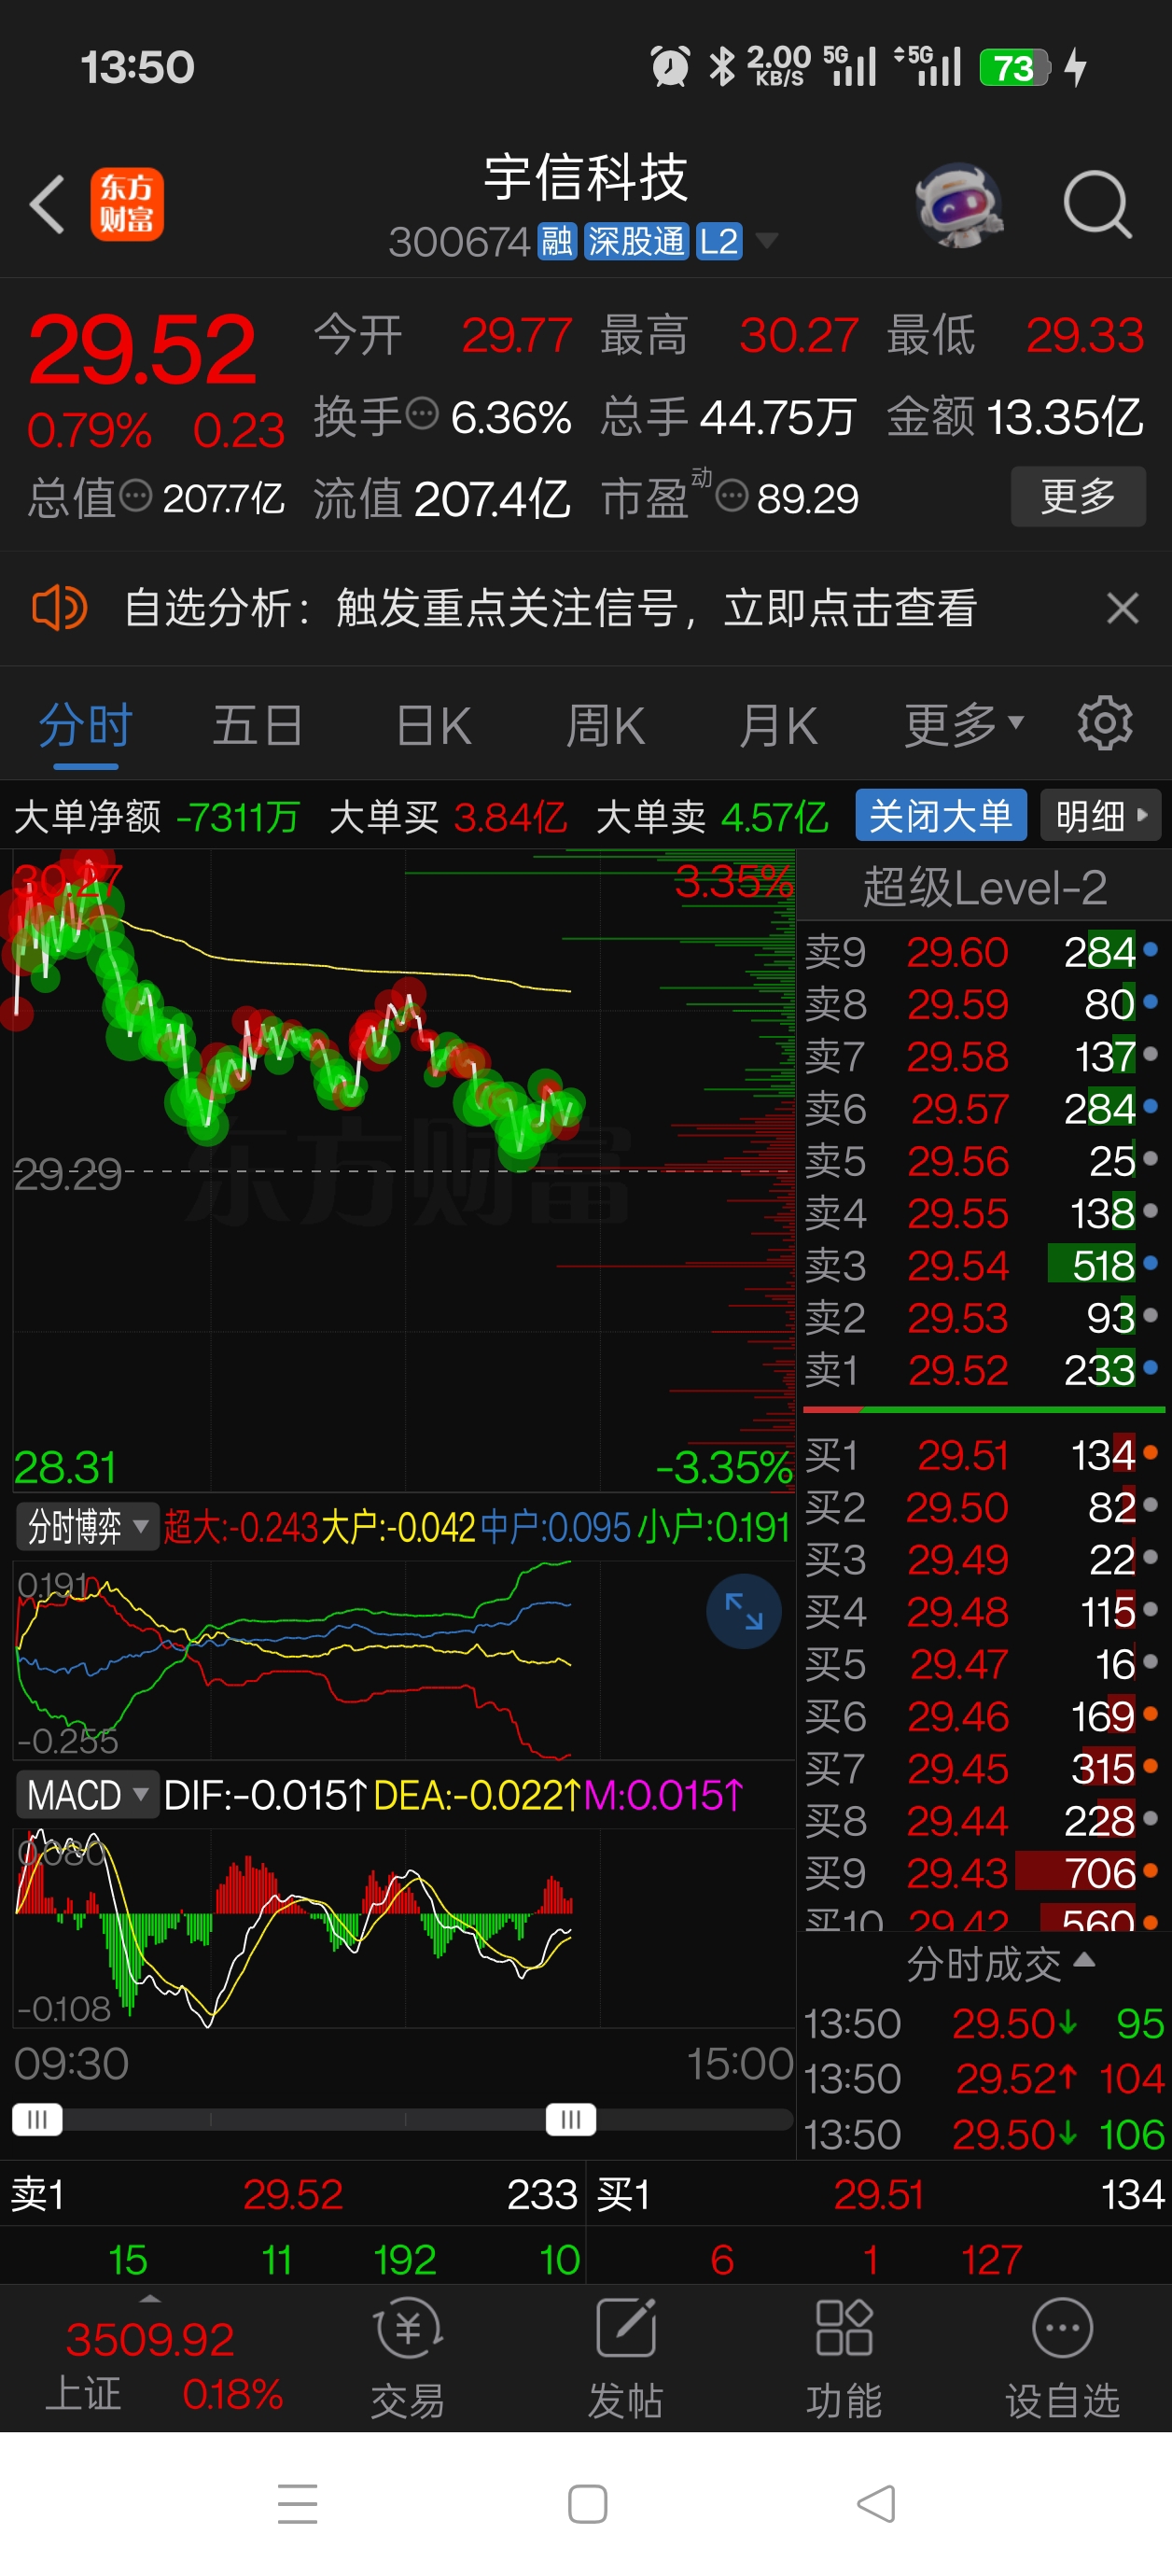1172x2576 pixels.
Task: Click left handle of time range slider
Action: click(x=37, y=2119)
